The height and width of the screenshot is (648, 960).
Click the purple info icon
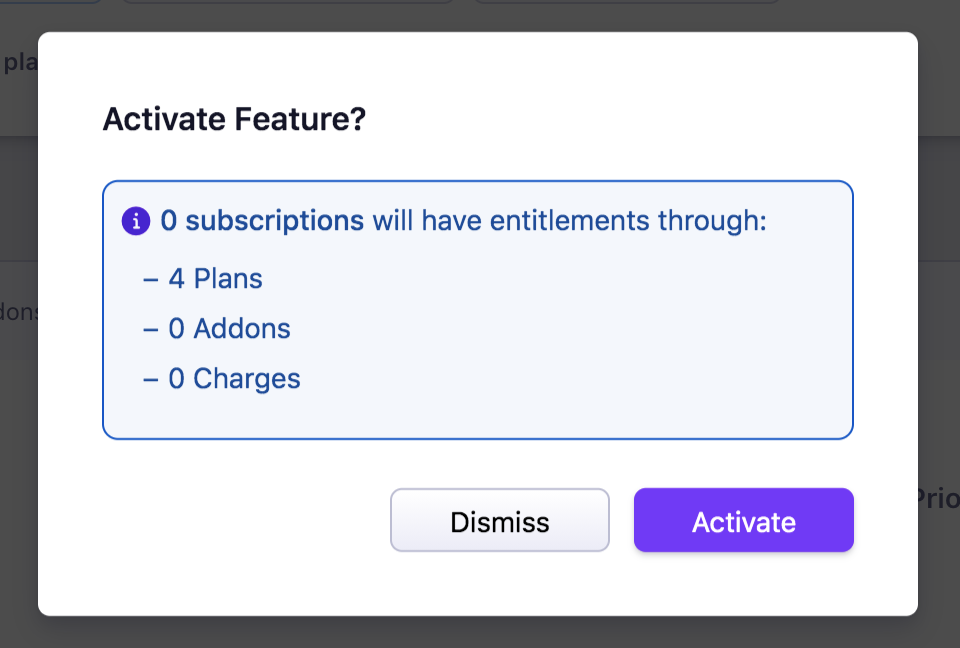click(x=135, y=221)
